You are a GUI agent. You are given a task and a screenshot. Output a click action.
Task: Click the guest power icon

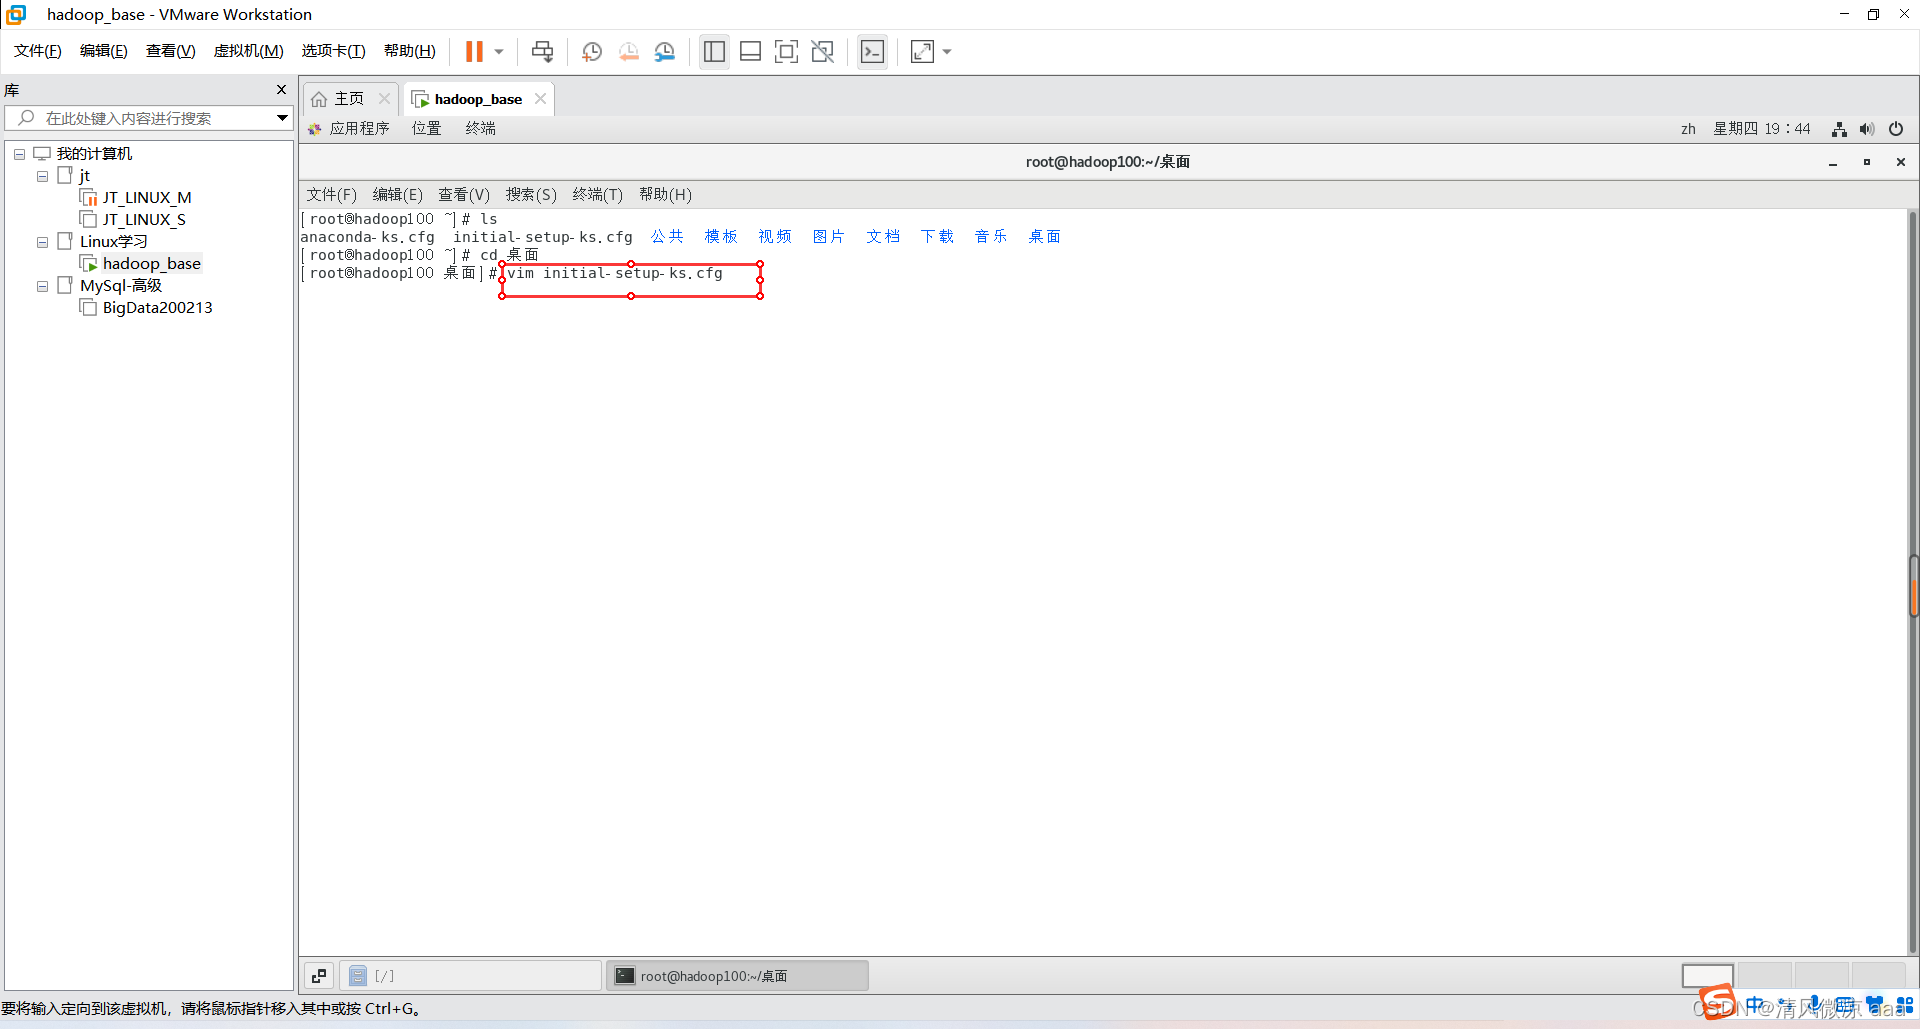1896,129
